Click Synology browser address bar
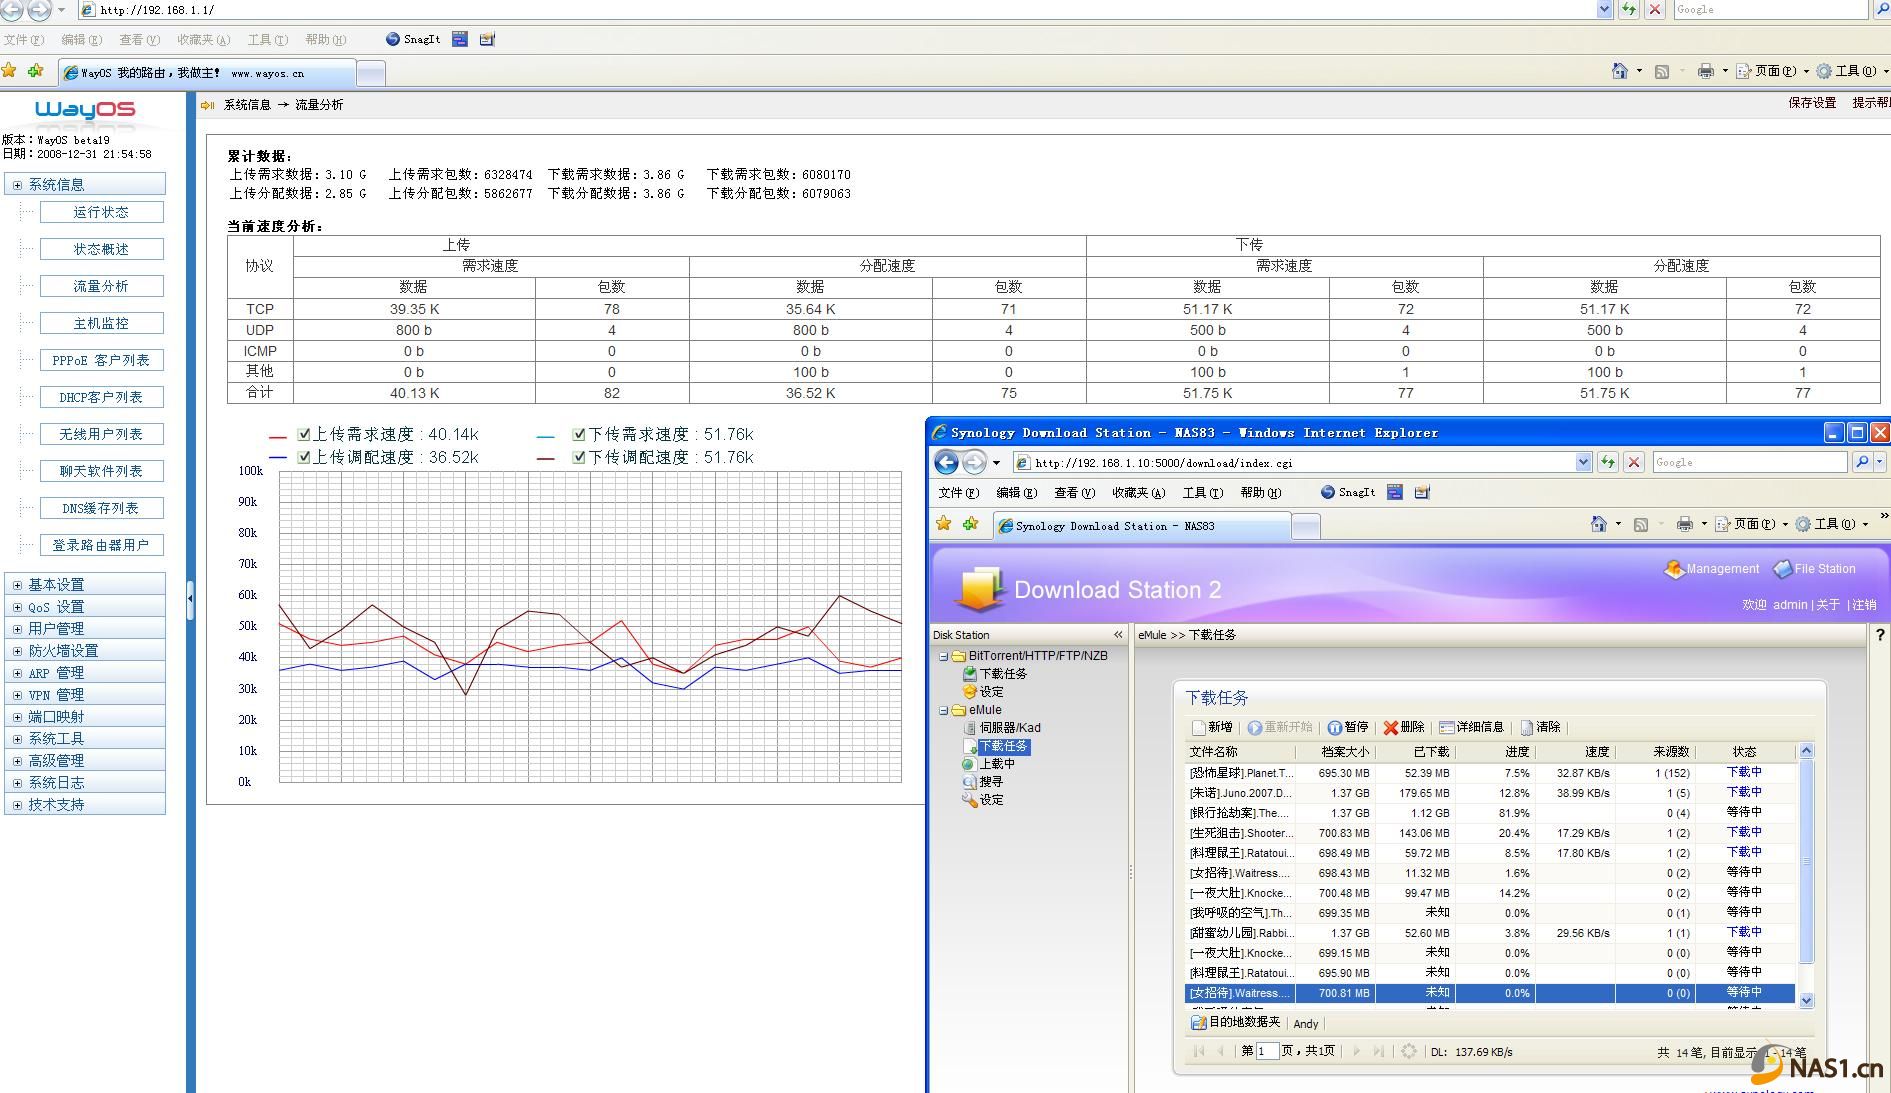The width and height of the screenshot is (1891, 1093). pos(1302,462)
